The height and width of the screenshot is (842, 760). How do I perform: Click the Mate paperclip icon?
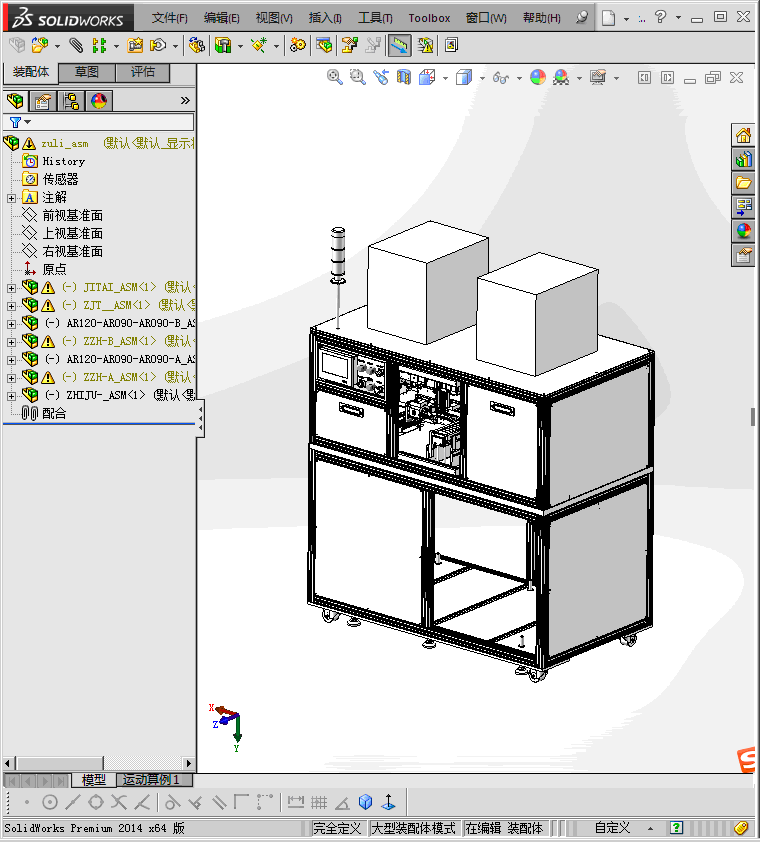coord(76,46)
